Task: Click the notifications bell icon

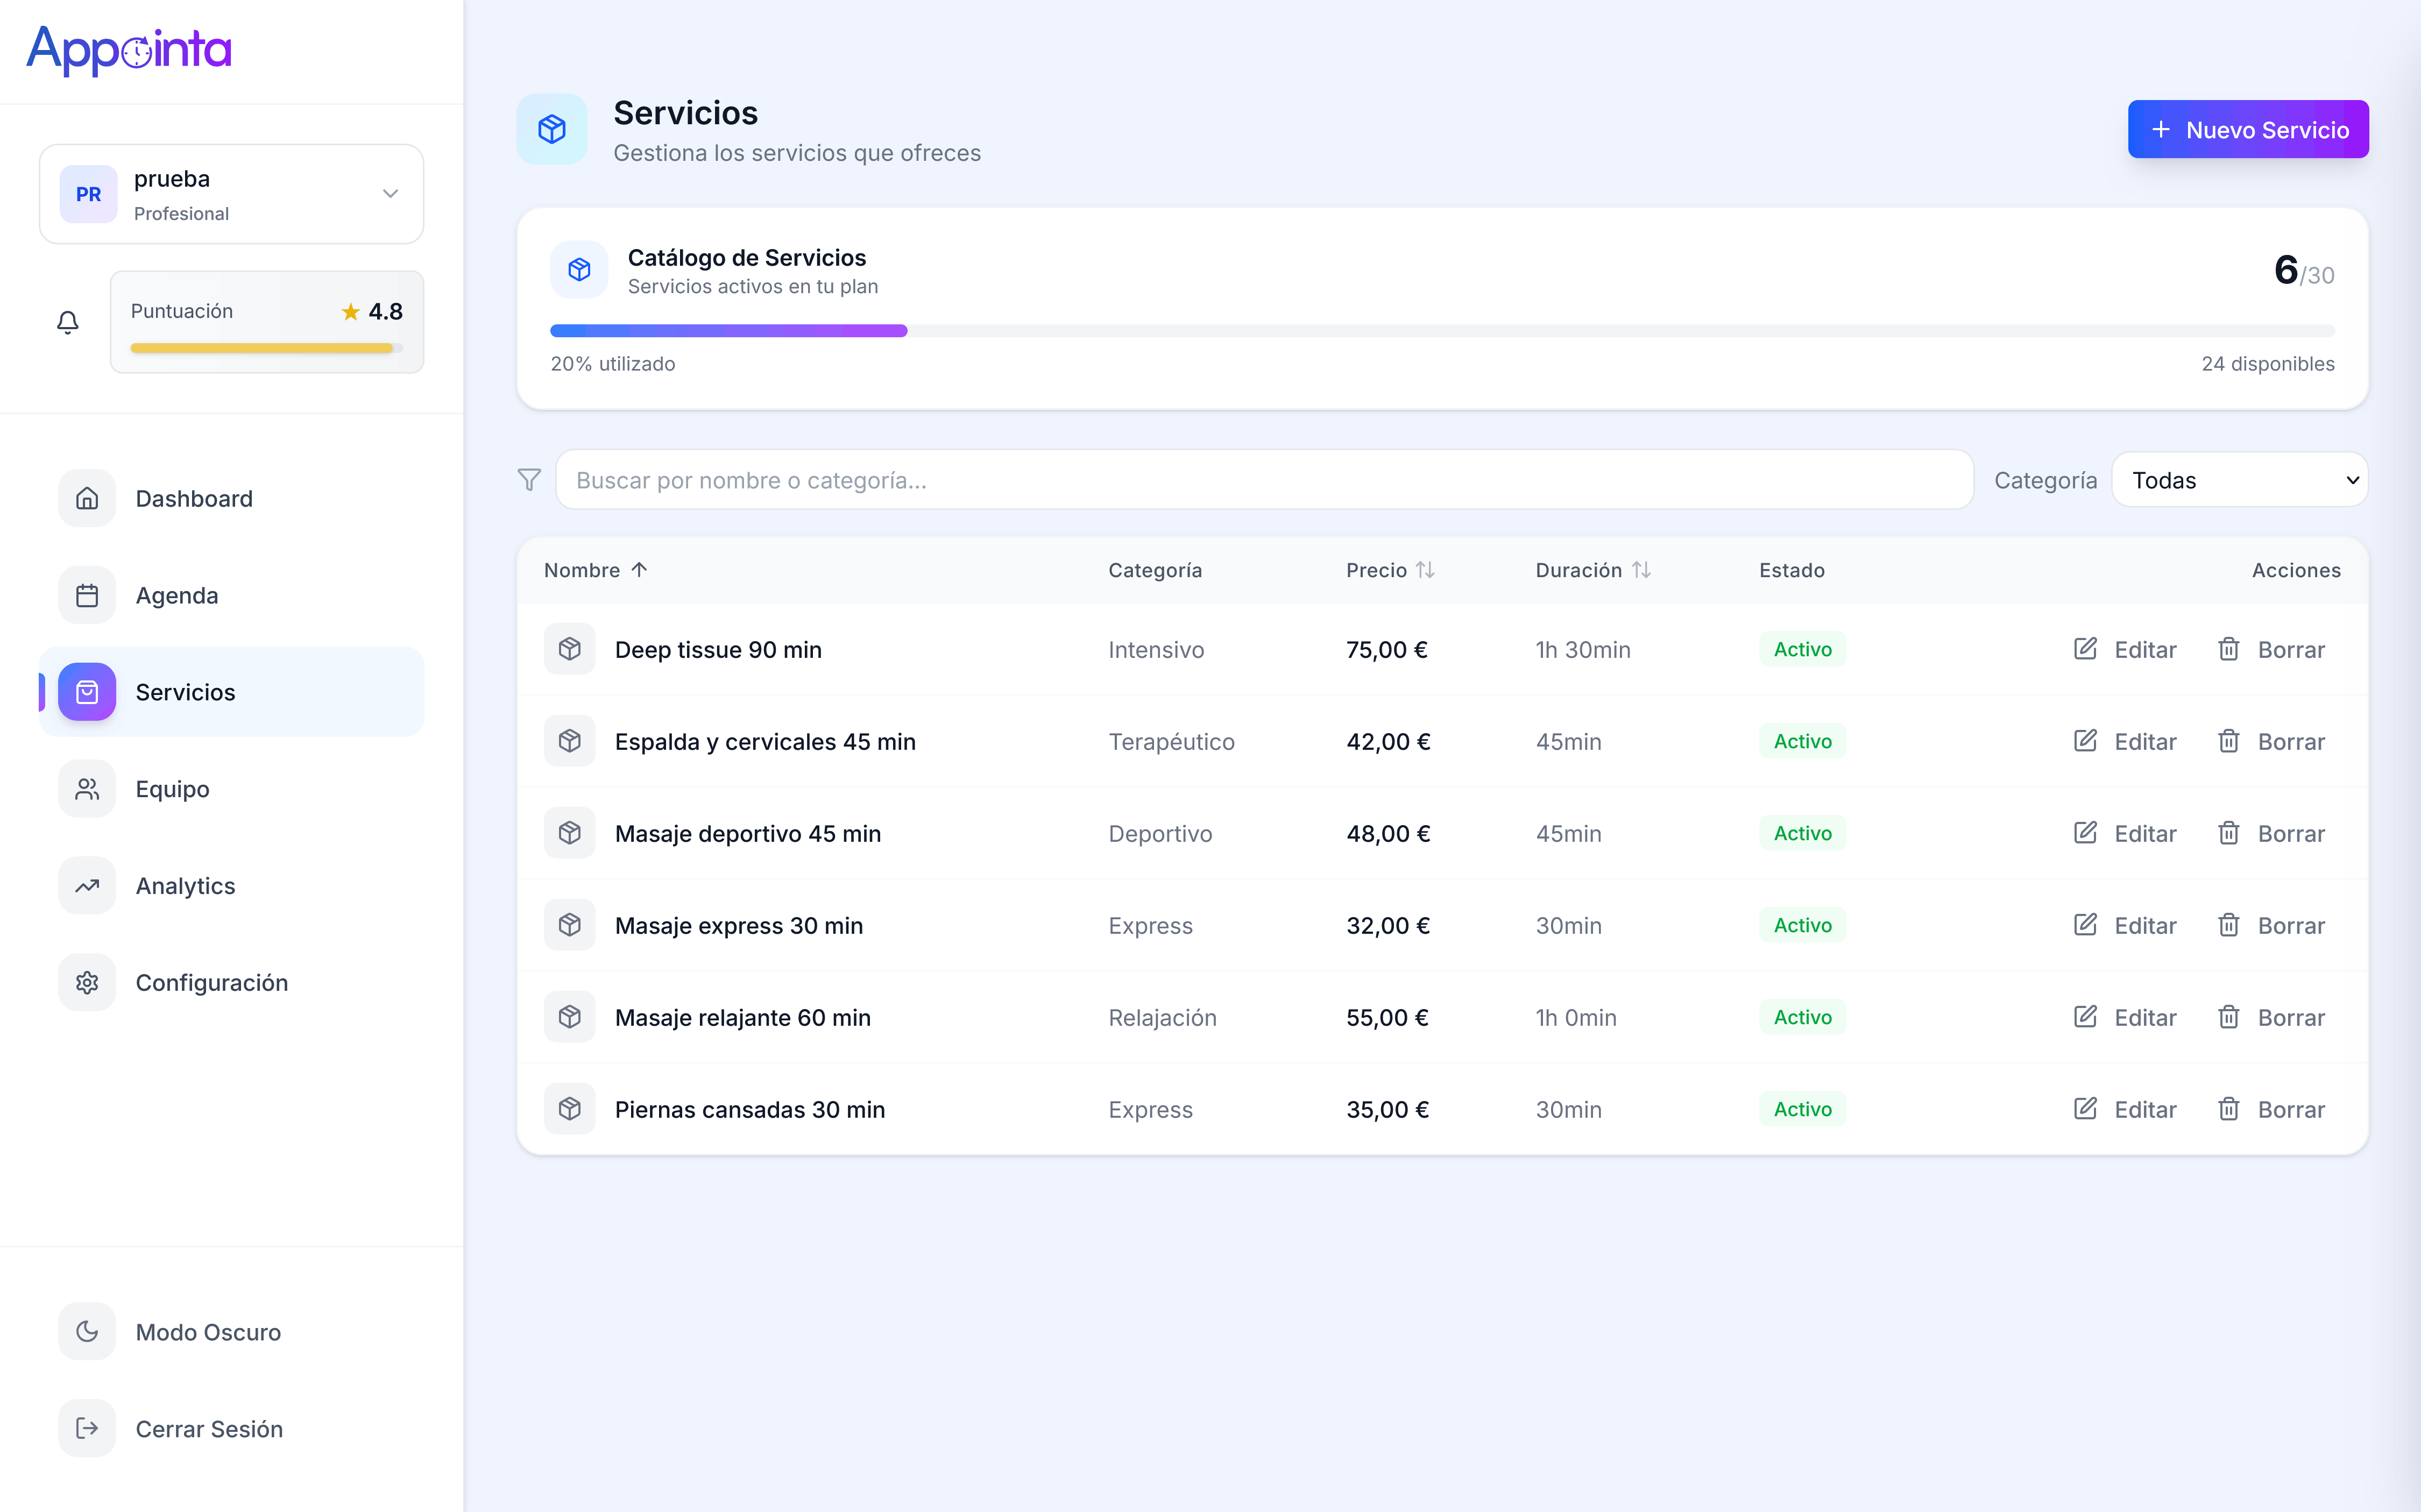Action: tap(68, 322)
